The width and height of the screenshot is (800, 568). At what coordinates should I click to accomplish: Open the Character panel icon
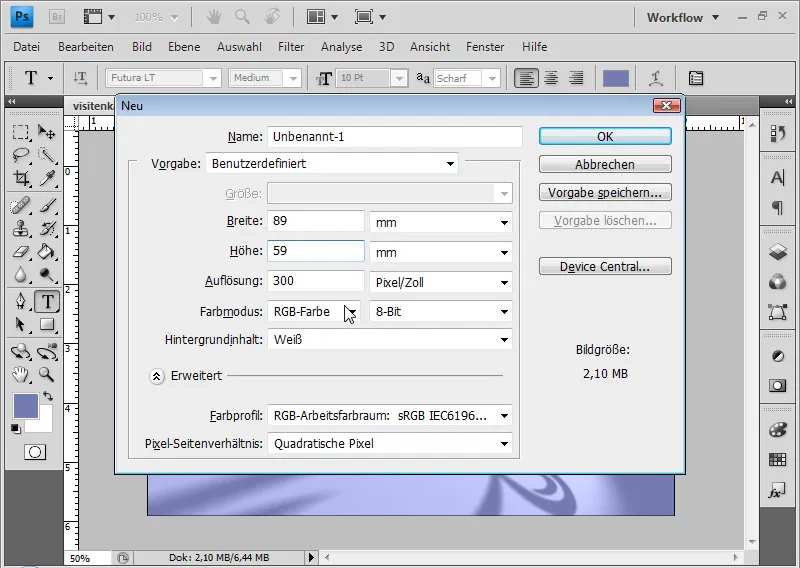coord(777,178)
